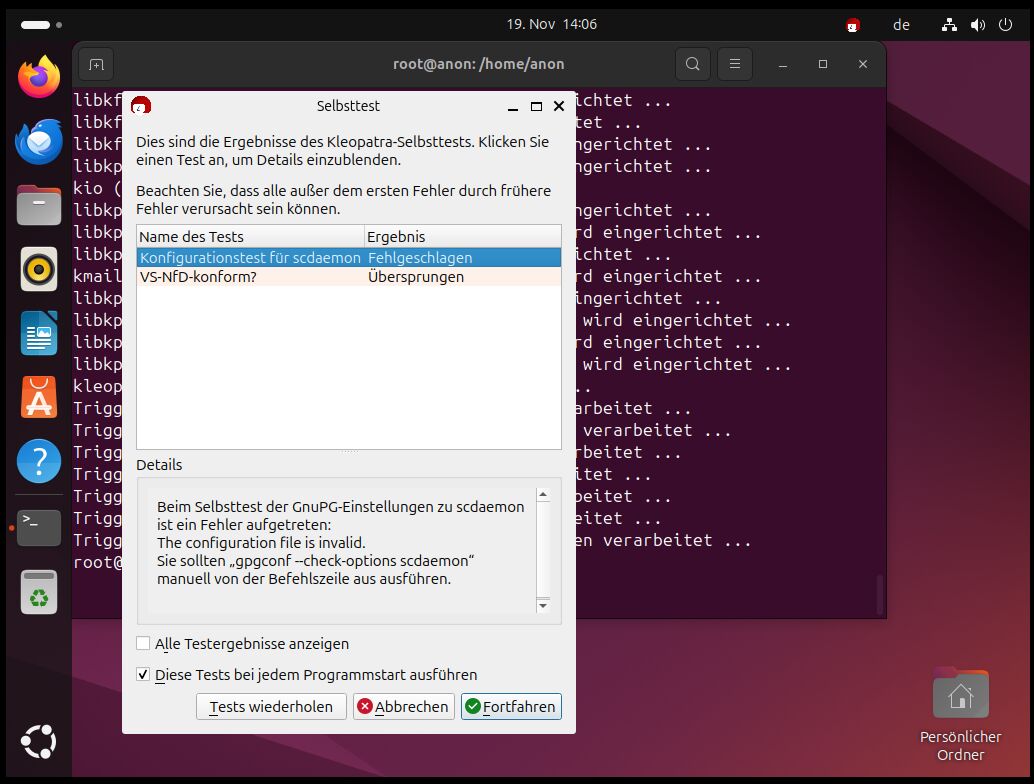This screenshot has width=1034, height=784.
Task: Open the Files manager dock icon
Action: 39,205
